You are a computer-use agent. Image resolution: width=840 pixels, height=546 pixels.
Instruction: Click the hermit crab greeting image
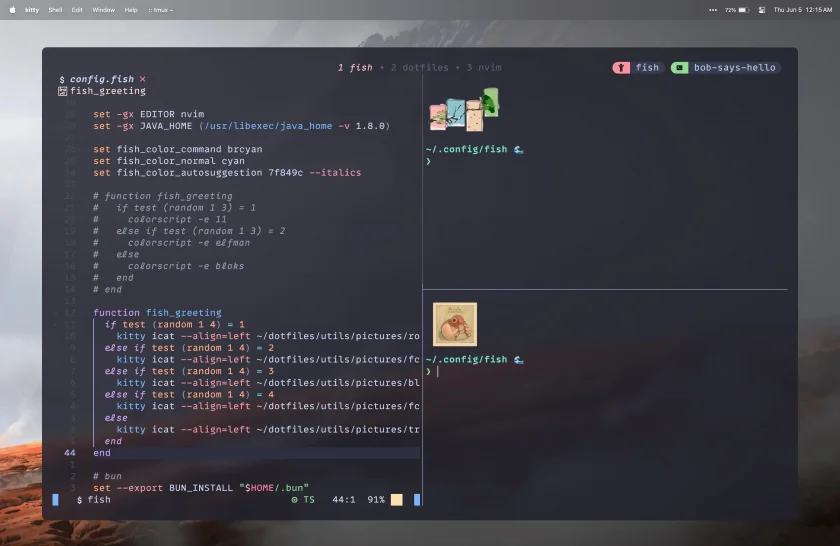[455, 324]
